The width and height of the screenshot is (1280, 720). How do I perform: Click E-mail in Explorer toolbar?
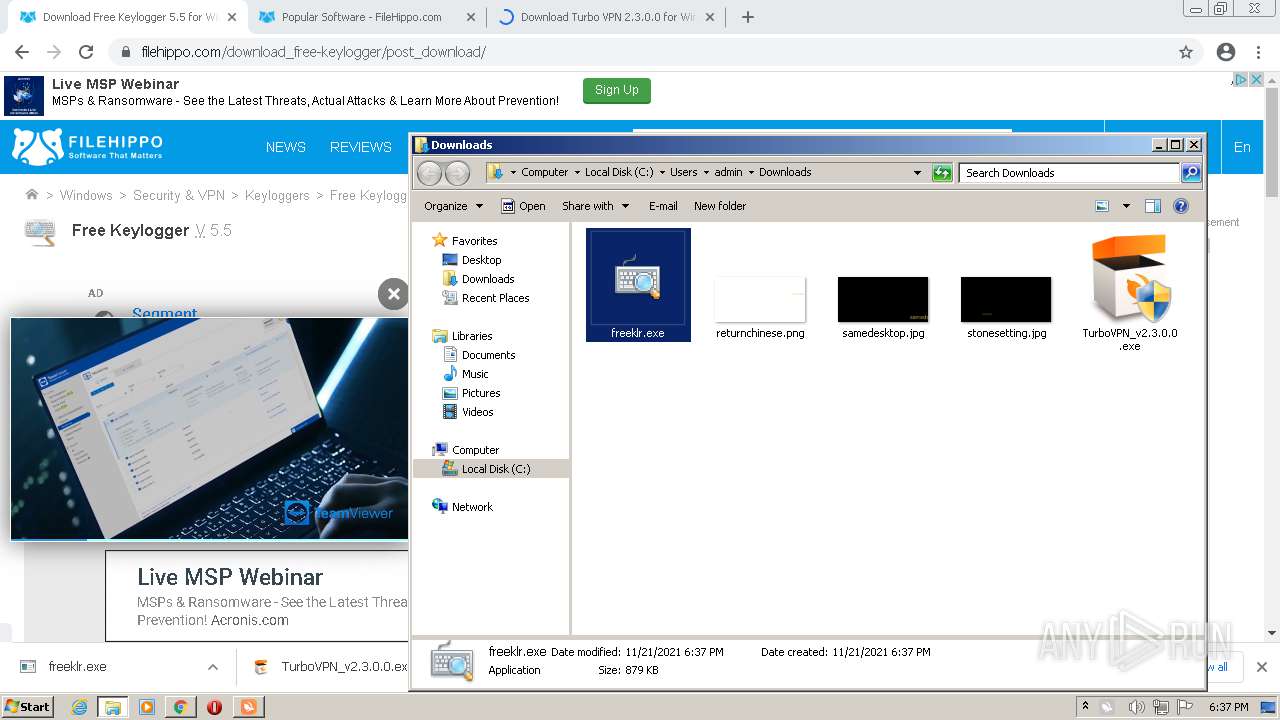pos(663,206)
